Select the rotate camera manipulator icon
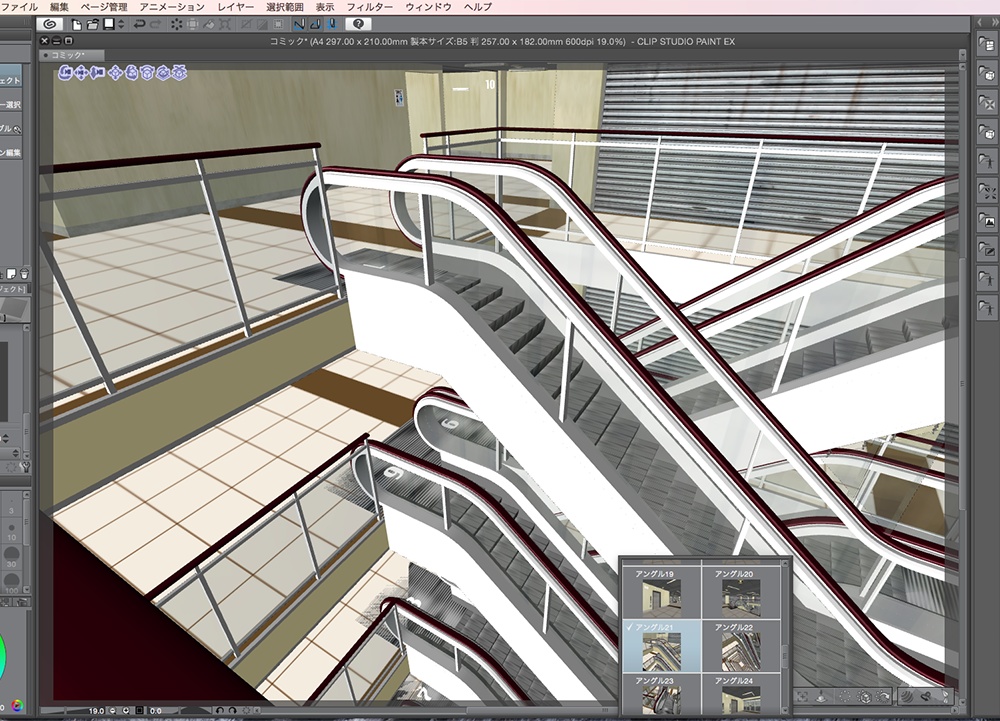Screen dimensions: 1000x721 click(x=65, y=73)
